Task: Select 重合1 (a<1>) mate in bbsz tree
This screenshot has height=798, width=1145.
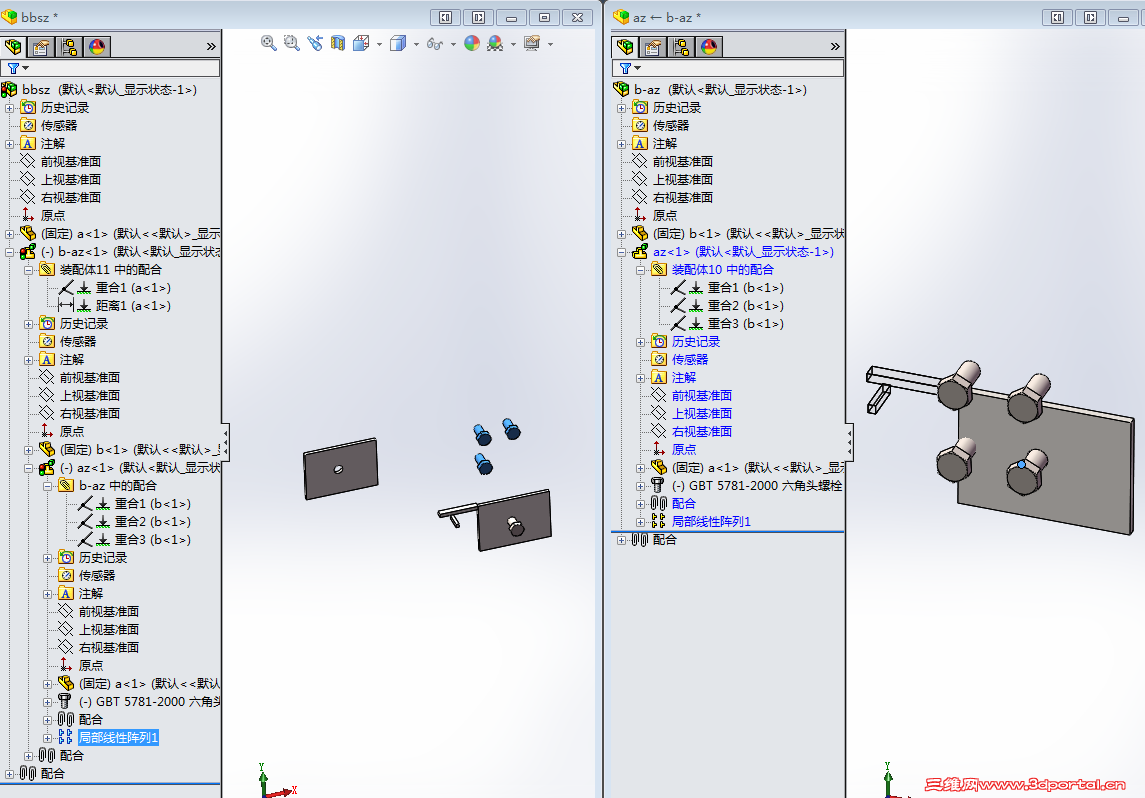Action: click(x=133, y=288)
